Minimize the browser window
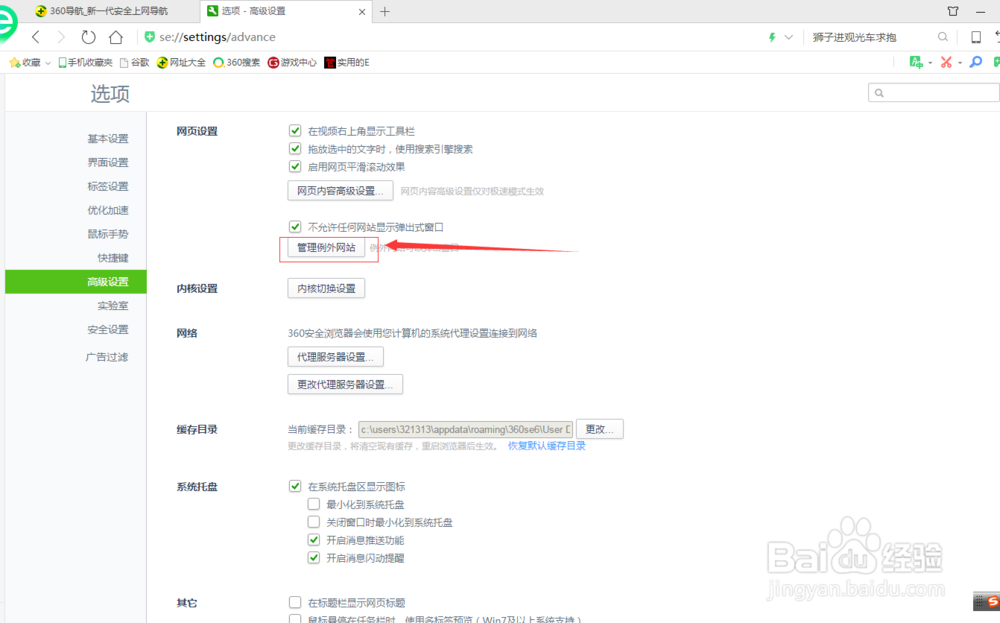 [x=980, y=11]
